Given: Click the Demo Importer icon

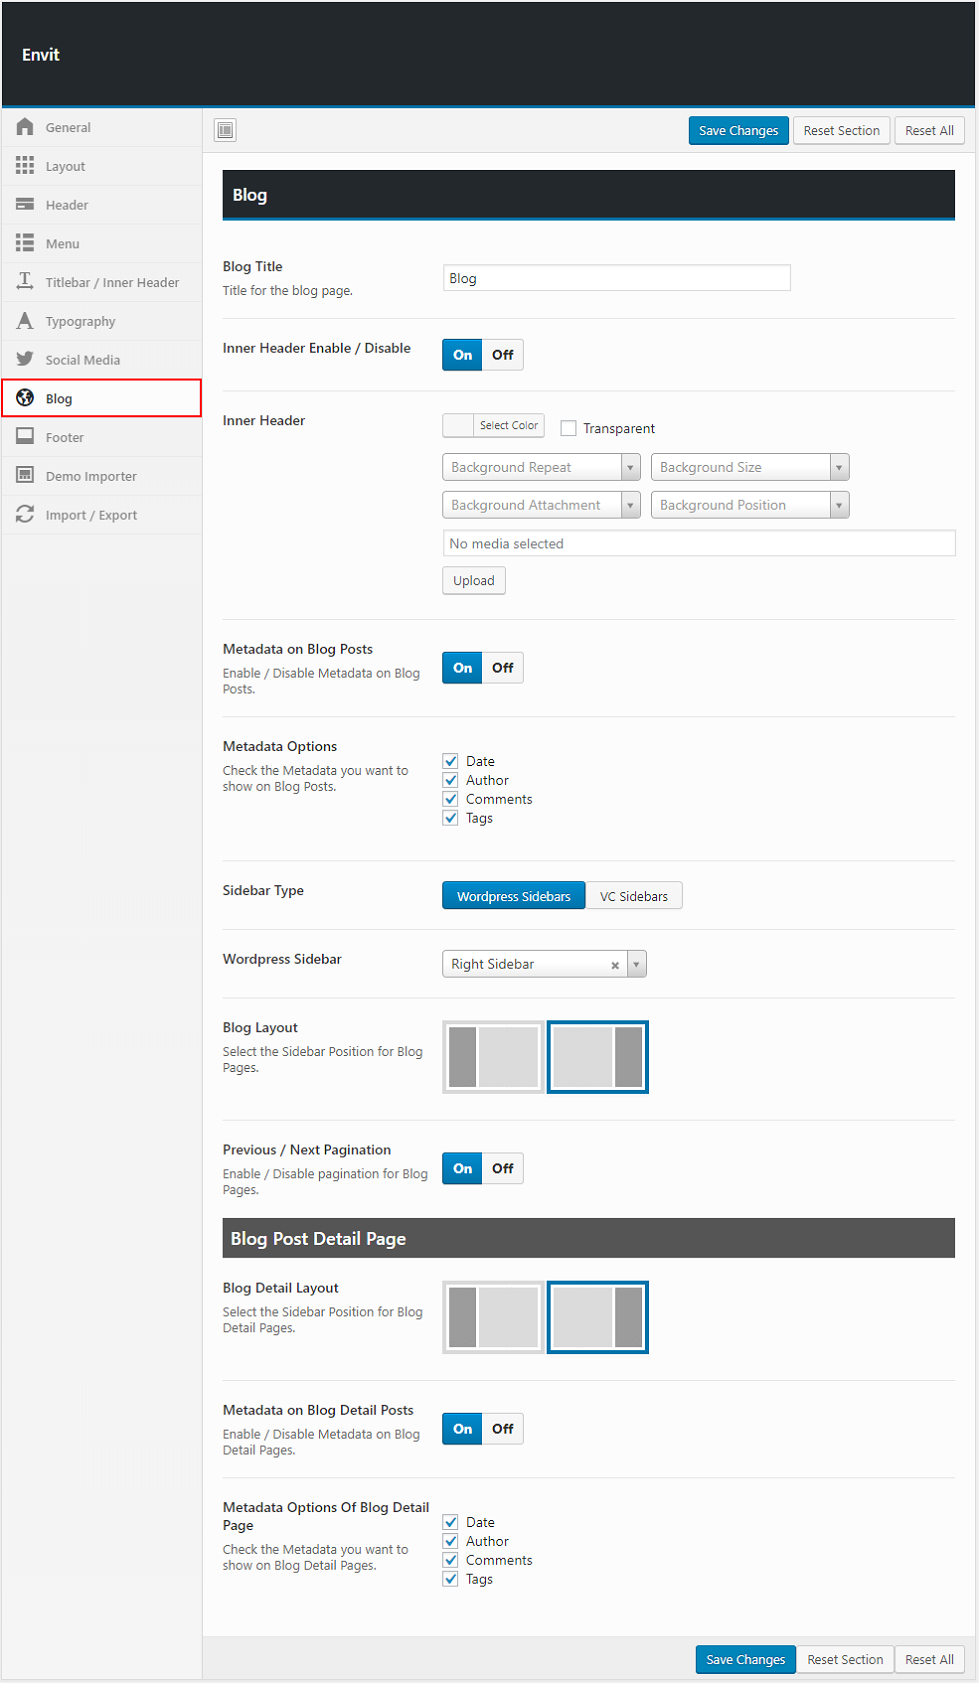Looking at the screenshot, I should click(25, 476).
